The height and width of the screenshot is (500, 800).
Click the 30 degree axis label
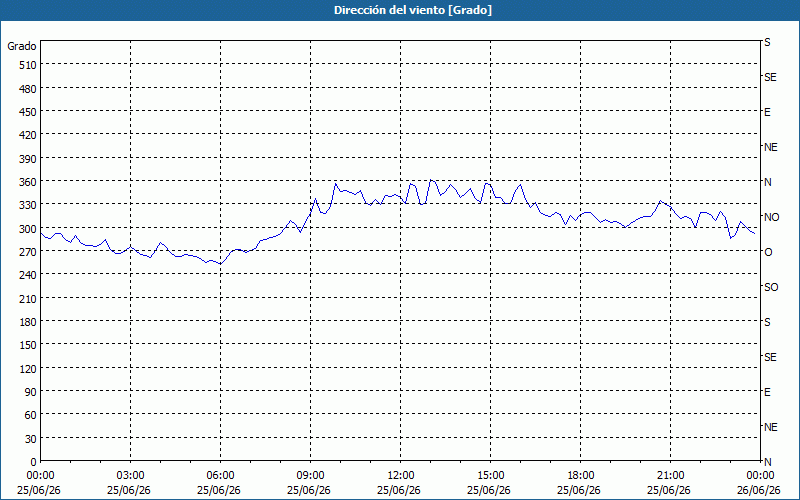point(31,439)
